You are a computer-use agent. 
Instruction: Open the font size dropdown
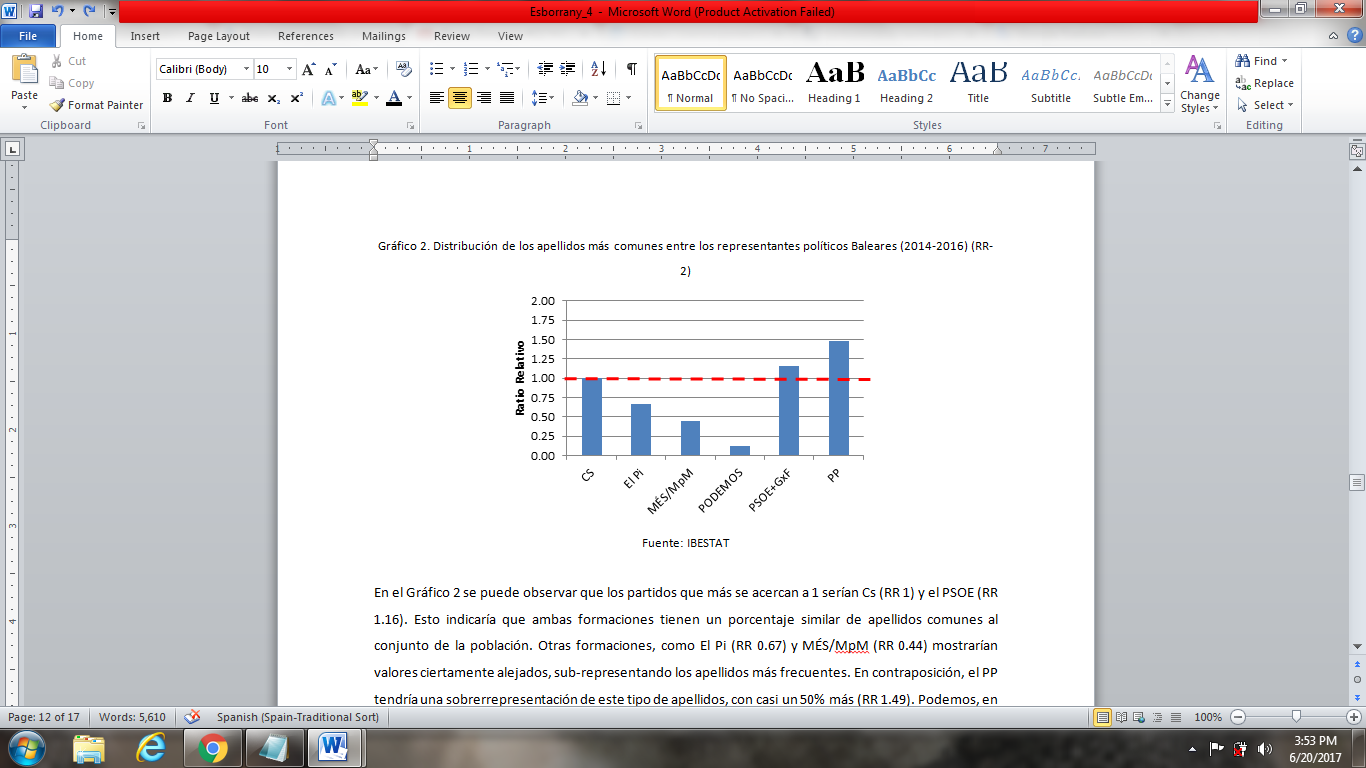290,69
